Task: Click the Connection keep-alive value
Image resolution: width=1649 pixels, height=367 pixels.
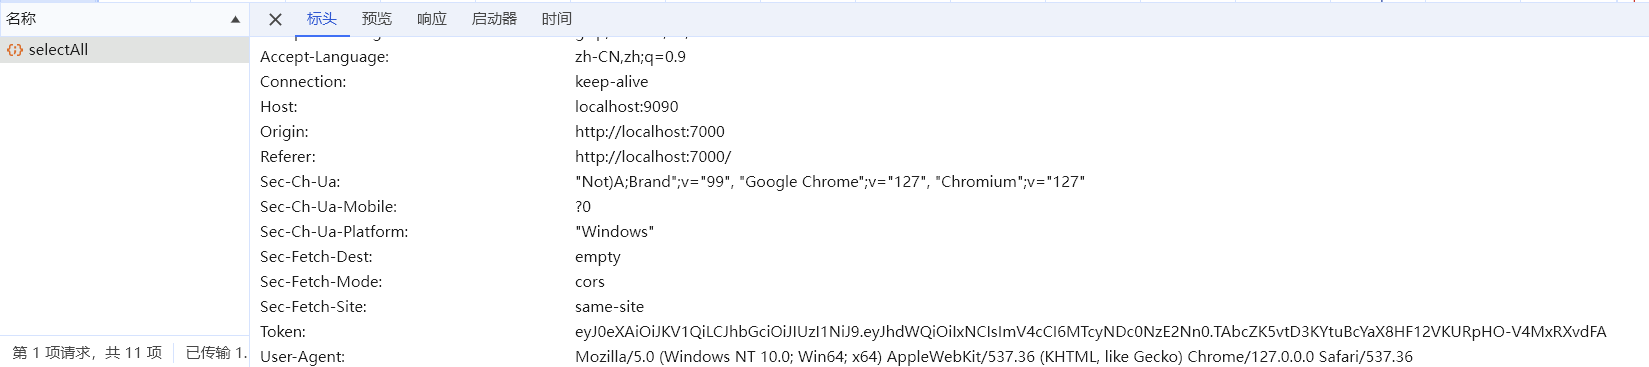Action: (612, 82)
